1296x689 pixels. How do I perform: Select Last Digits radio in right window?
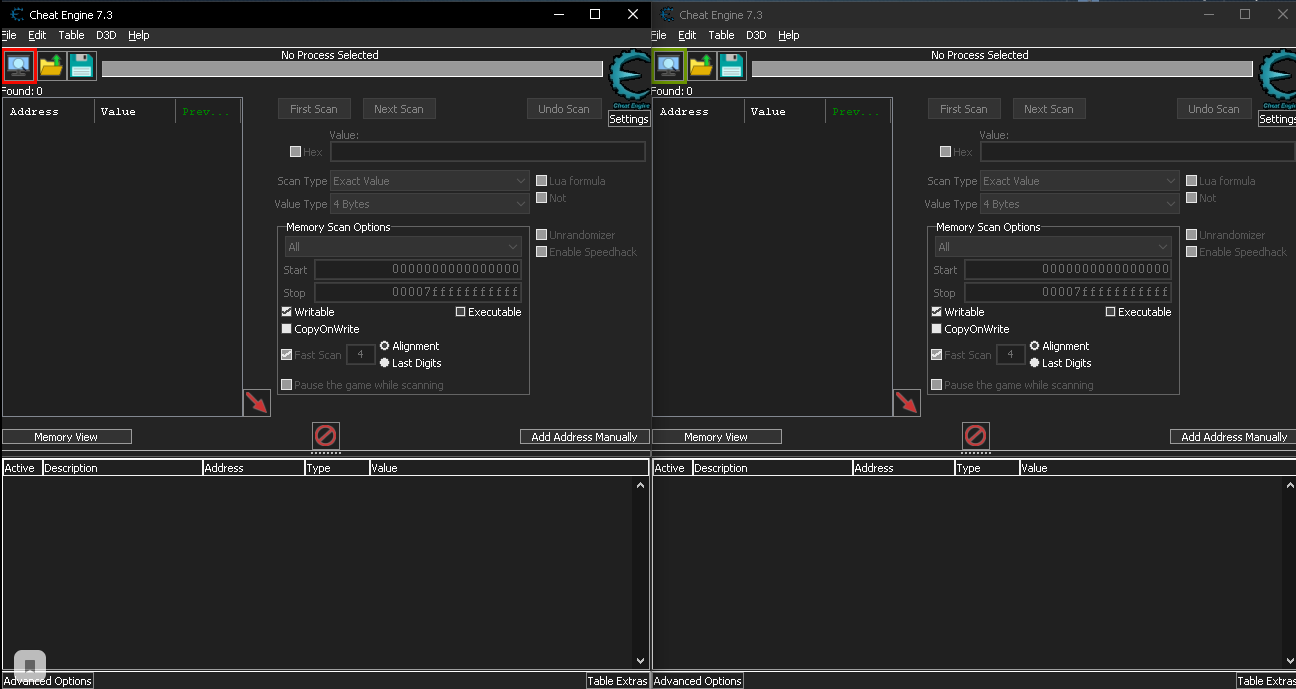point(1035,363)
